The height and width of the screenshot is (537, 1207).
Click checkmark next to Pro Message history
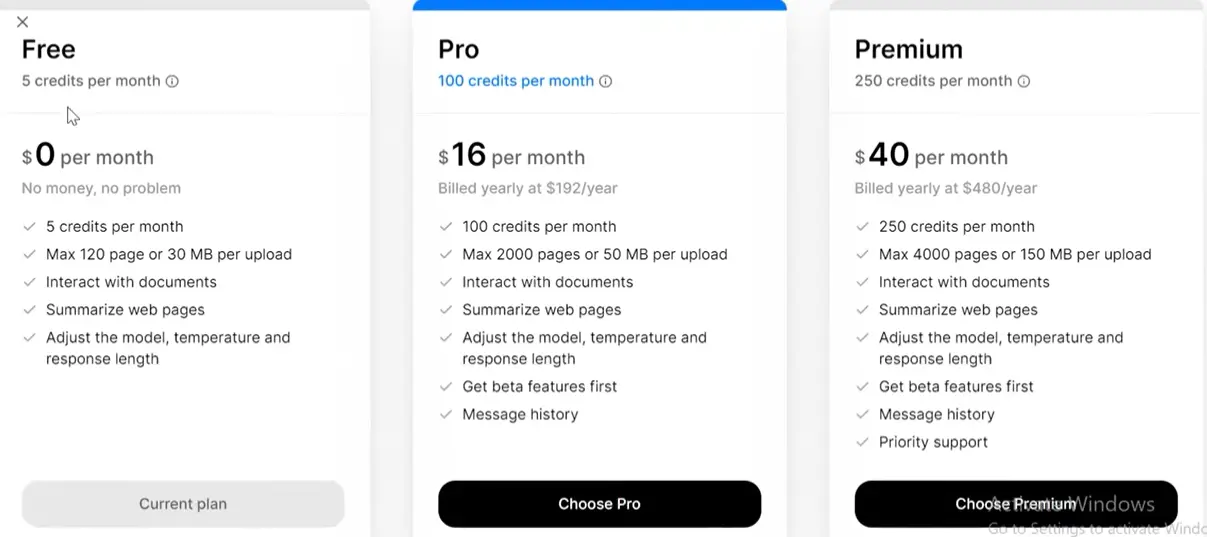pos(446,414)
